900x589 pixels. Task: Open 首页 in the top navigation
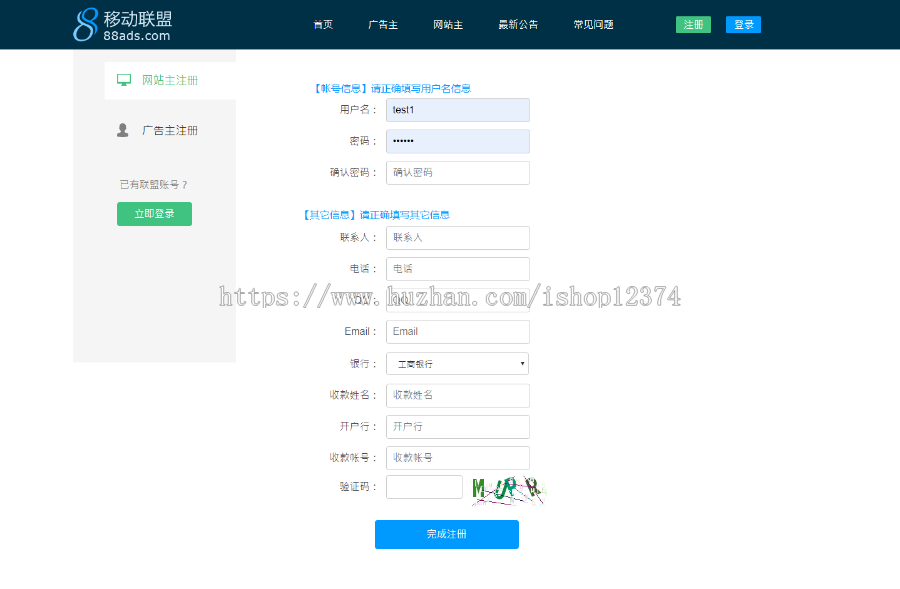322,25
